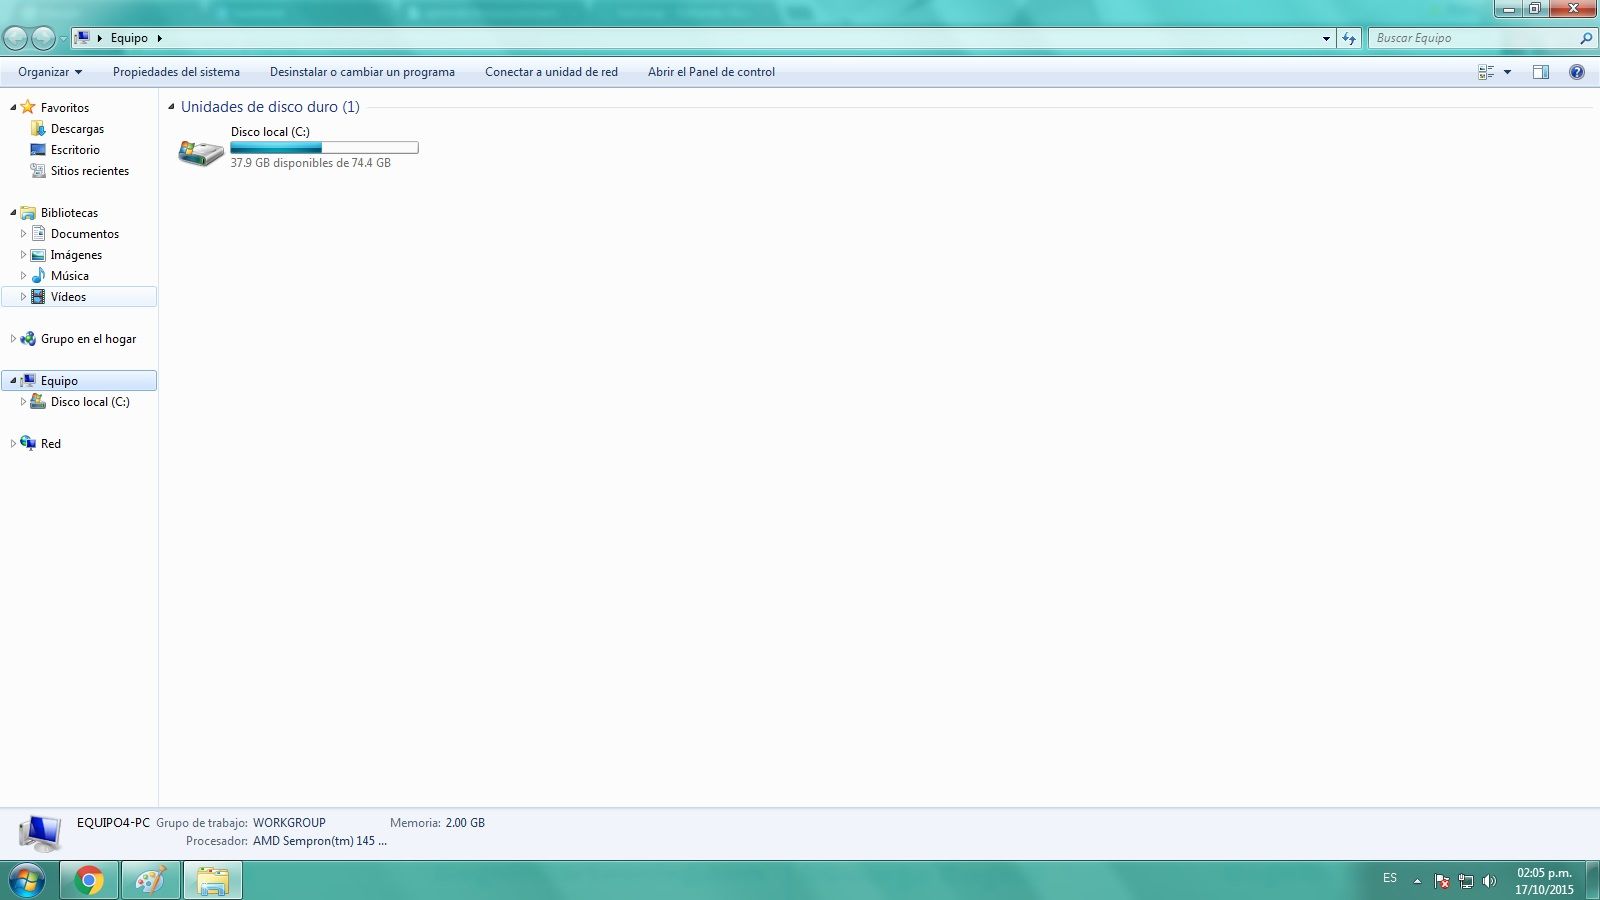Open the Organizar menu
Screen dimensions: 1600x900
click(x=49, y=72)
